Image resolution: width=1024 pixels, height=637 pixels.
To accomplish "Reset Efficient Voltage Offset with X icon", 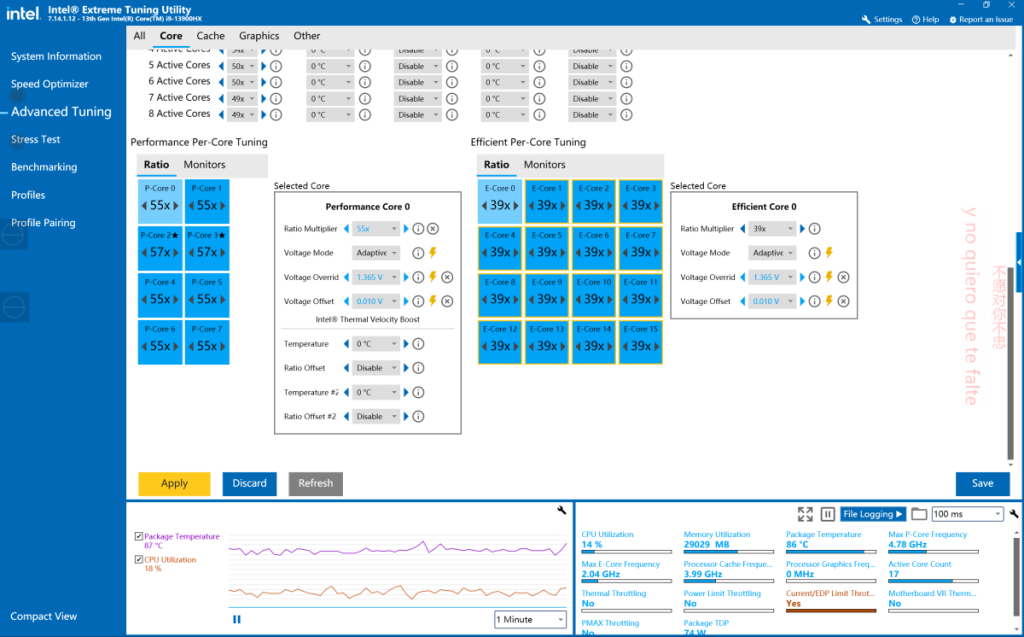I will (x=844, y=301).
